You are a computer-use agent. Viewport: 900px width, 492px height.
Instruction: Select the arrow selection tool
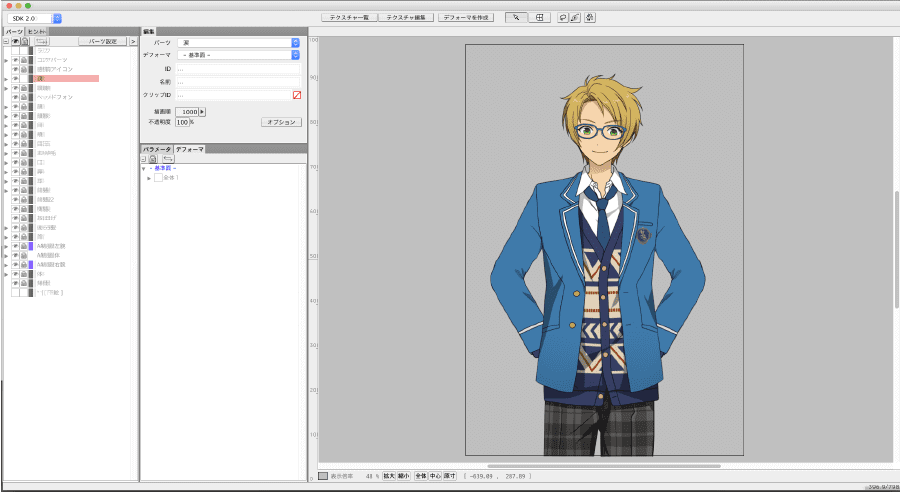pos(516,18)
